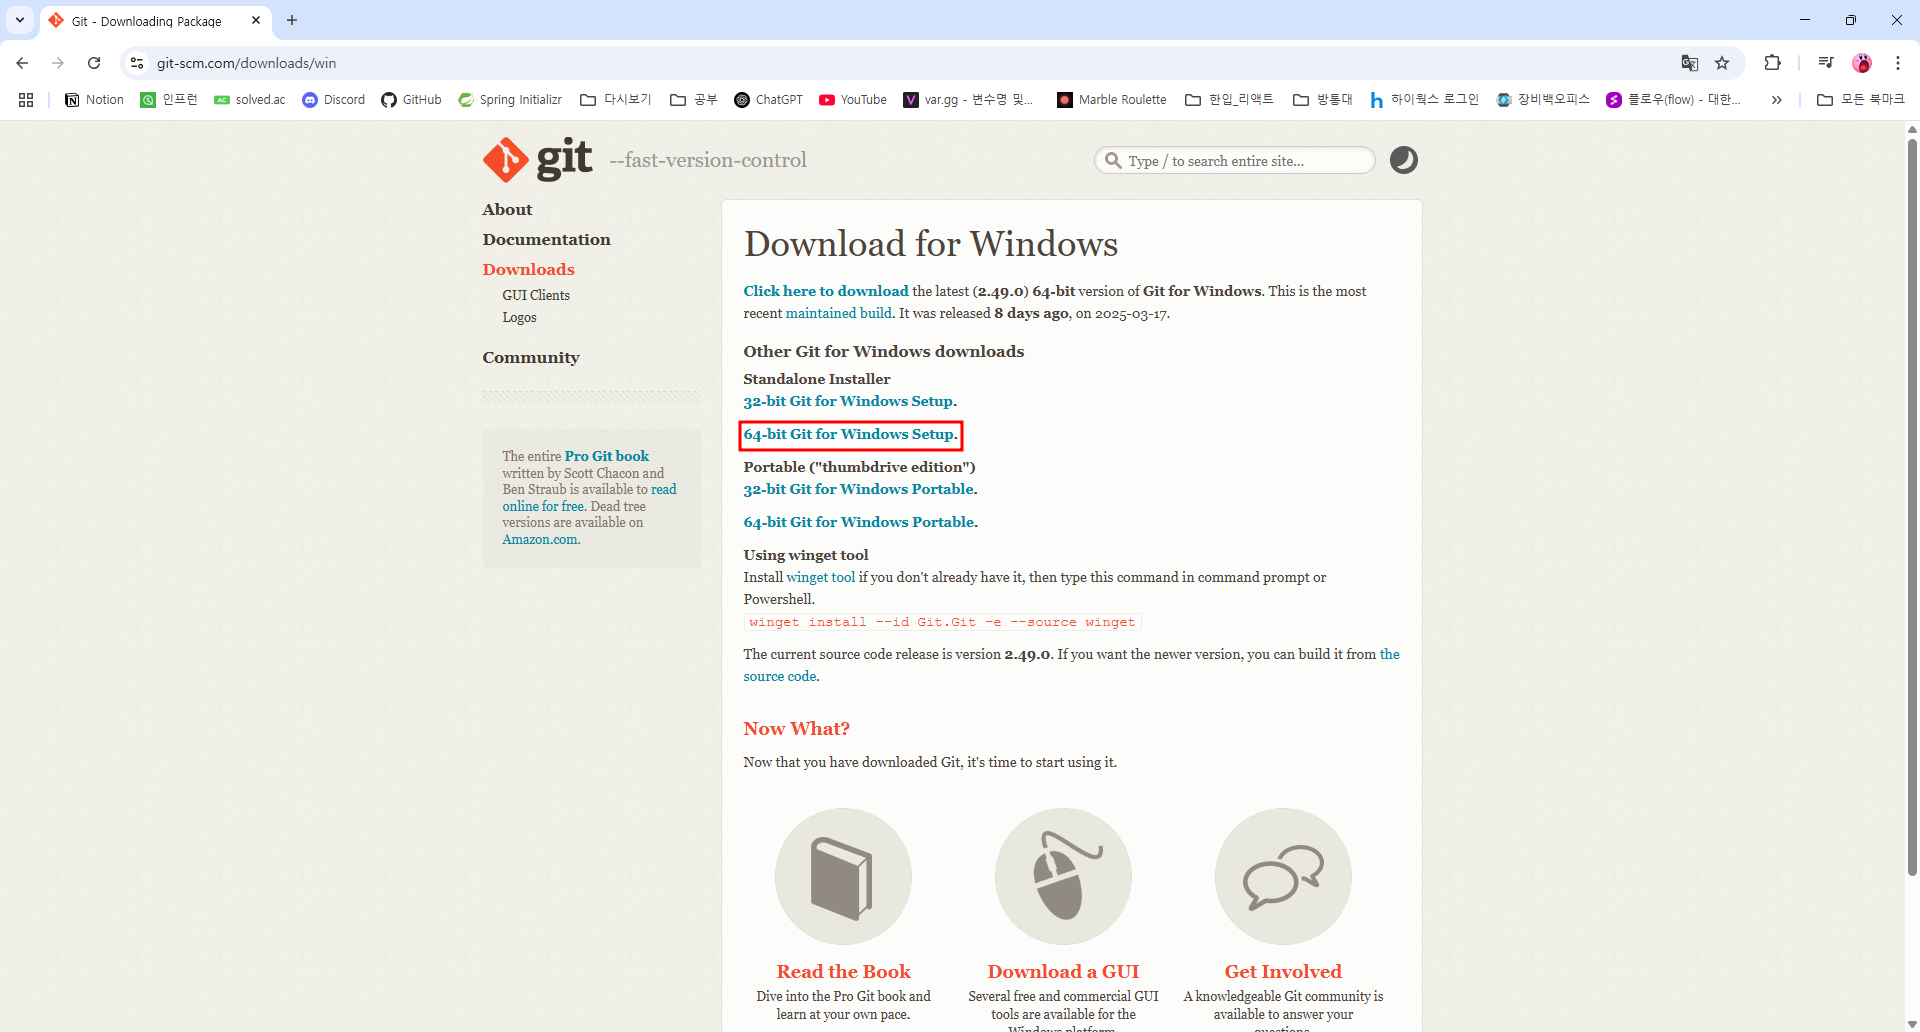This screenshot has width=1920, height=1032.
Task: Open the 'Get Involved' heading link
Action: [1283, 972]
